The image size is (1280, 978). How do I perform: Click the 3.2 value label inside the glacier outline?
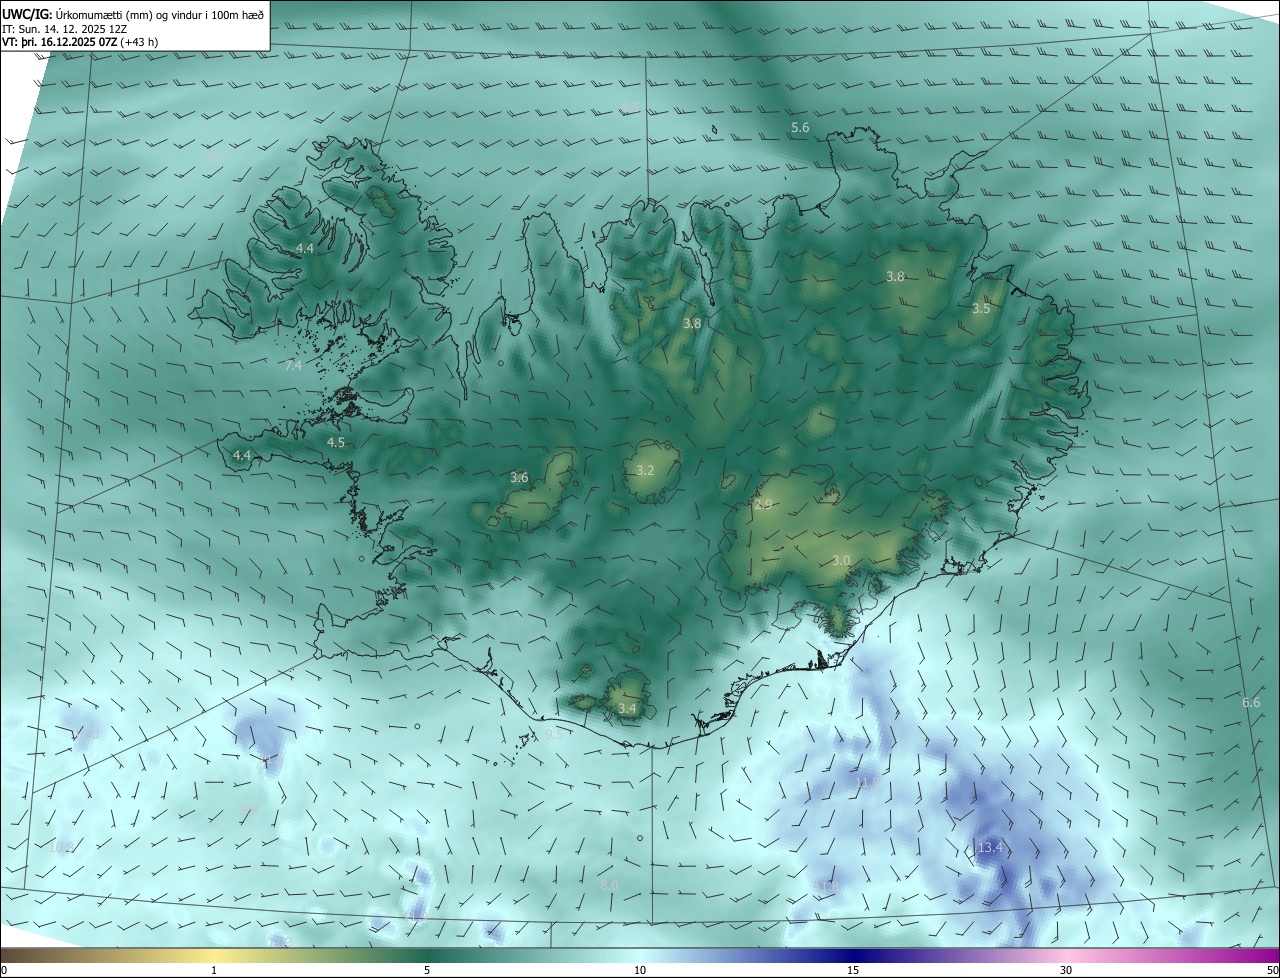tap(645, 470)
